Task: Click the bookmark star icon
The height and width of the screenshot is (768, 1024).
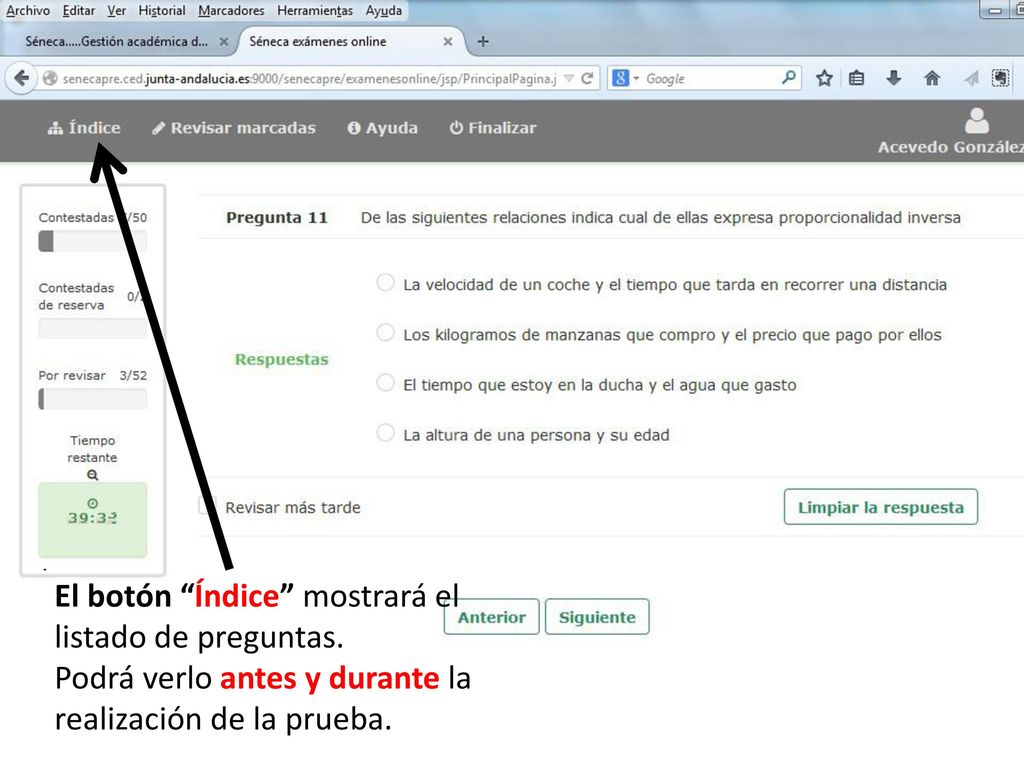Action: (824, 78)
